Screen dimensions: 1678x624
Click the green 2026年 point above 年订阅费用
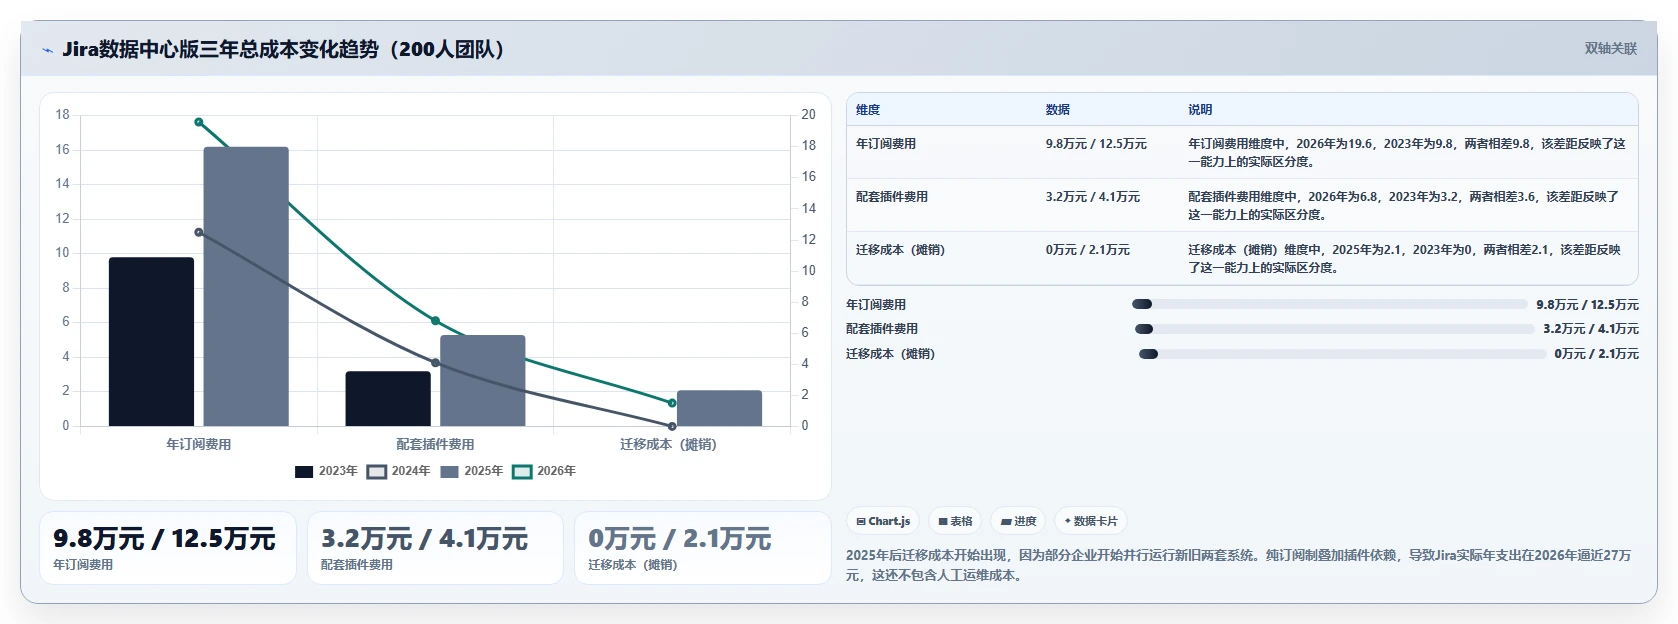199,122
